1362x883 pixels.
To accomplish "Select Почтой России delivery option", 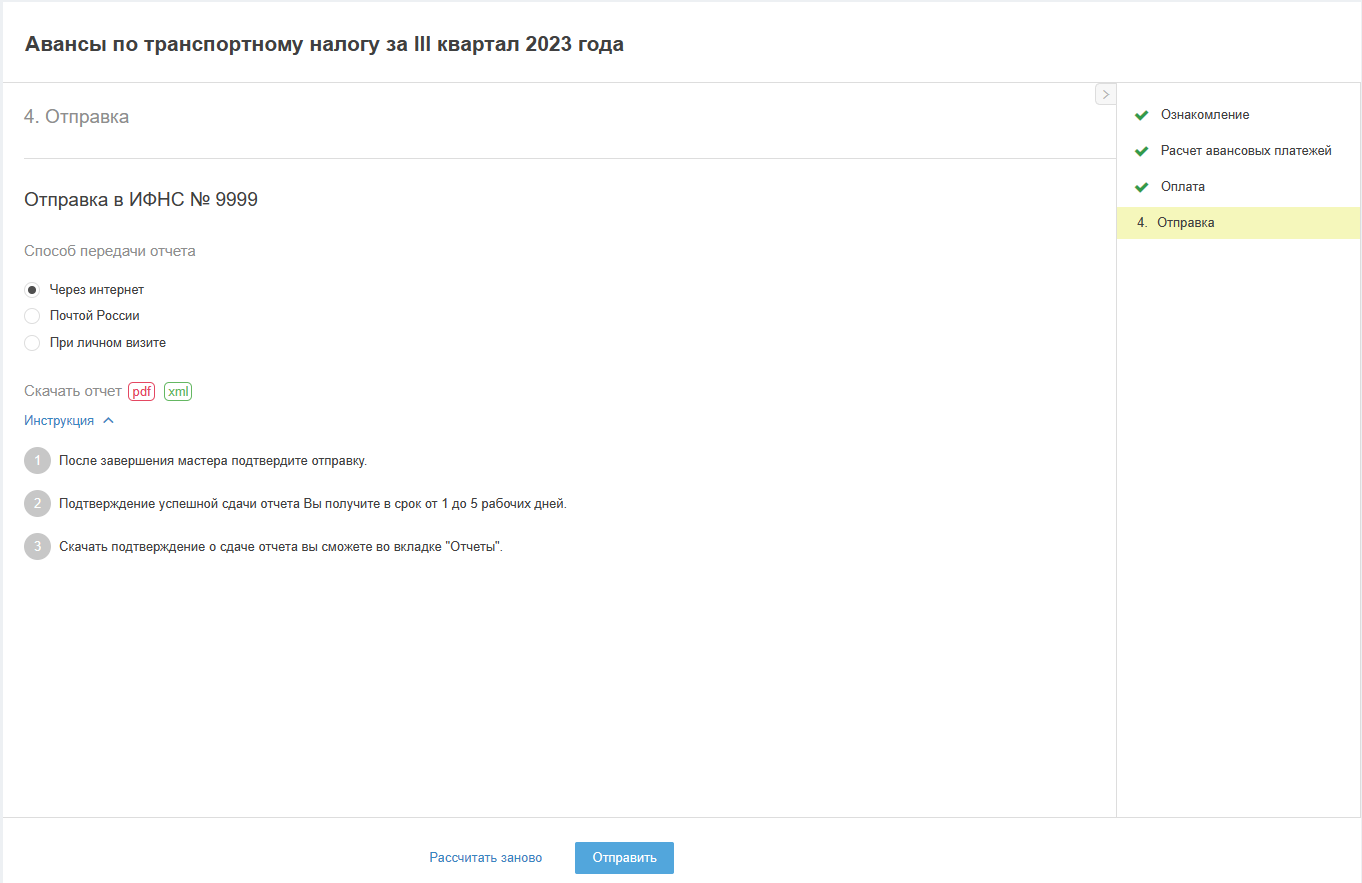I will 32,316.
